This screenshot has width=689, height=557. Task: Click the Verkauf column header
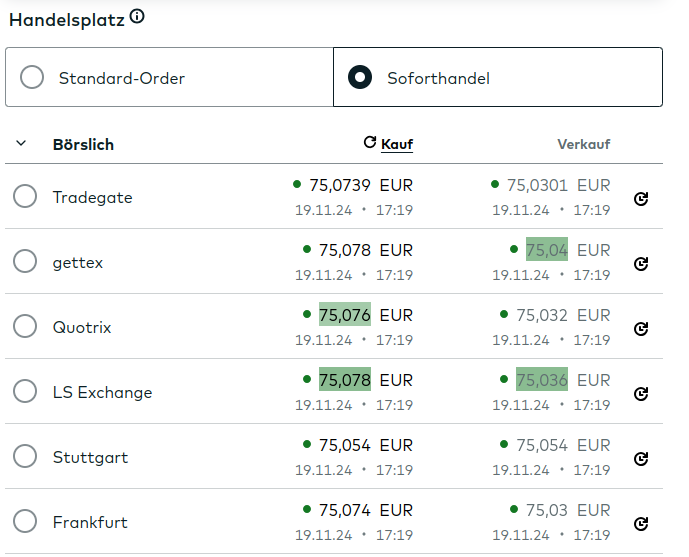[583, 144]
